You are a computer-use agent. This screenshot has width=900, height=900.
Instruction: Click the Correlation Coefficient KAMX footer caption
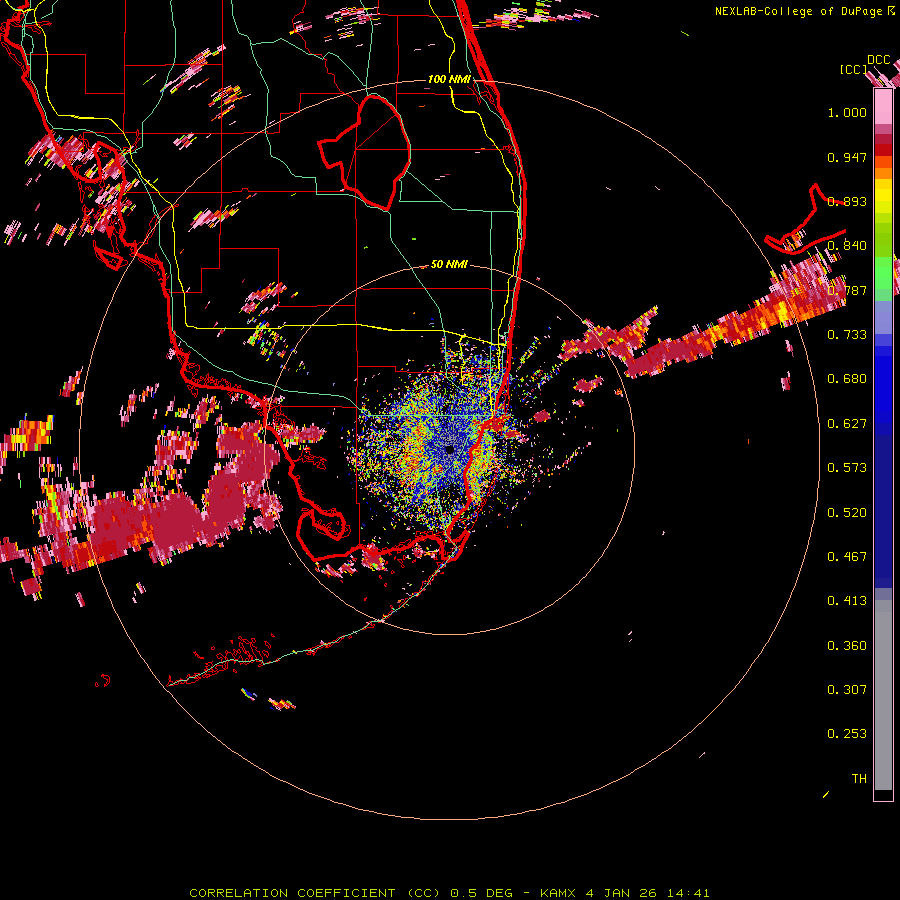point(449,893)
